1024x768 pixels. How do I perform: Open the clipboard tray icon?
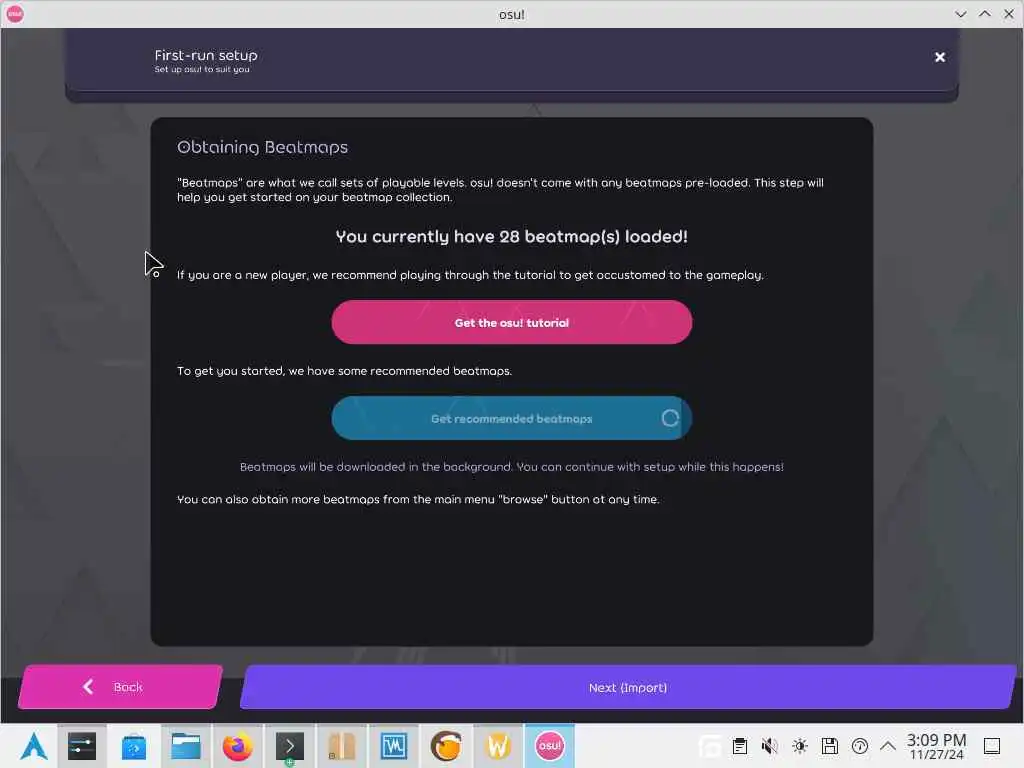[x=740, y=746]
